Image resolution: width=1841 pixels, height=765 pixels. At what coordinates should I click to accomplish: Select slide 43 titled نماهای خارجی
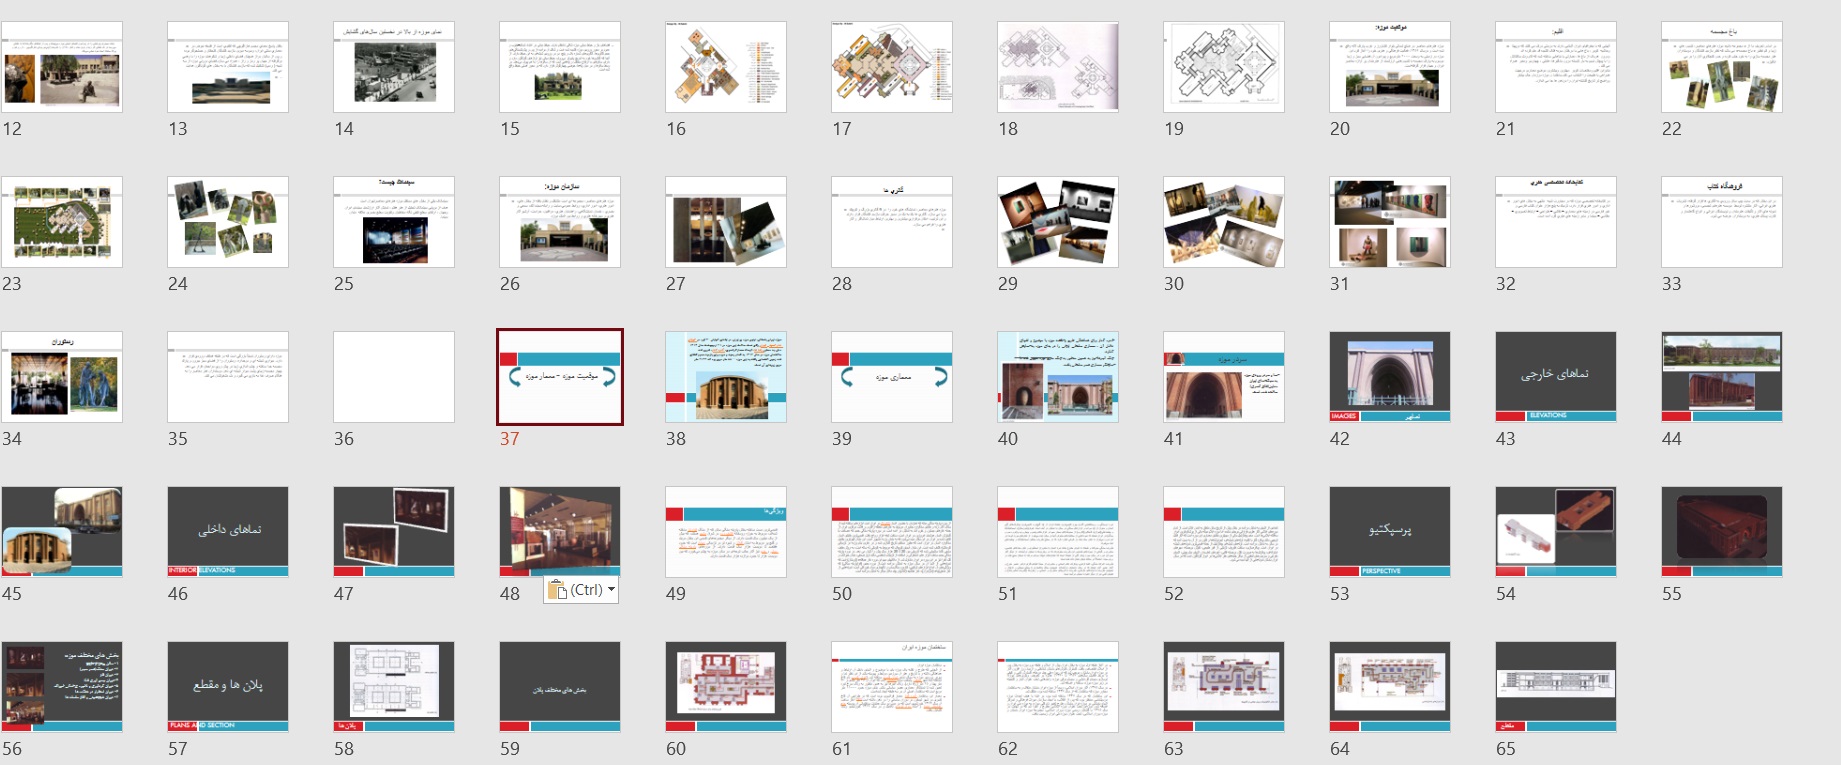(x=1555, y=377)
